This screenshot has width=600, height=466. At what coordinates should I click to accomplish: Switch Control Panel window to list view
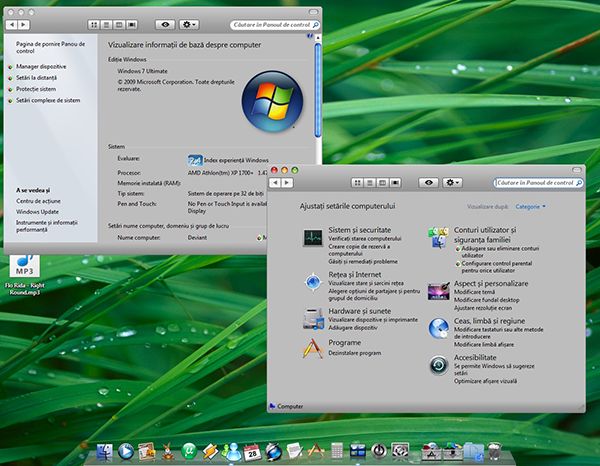pos(370,183)
